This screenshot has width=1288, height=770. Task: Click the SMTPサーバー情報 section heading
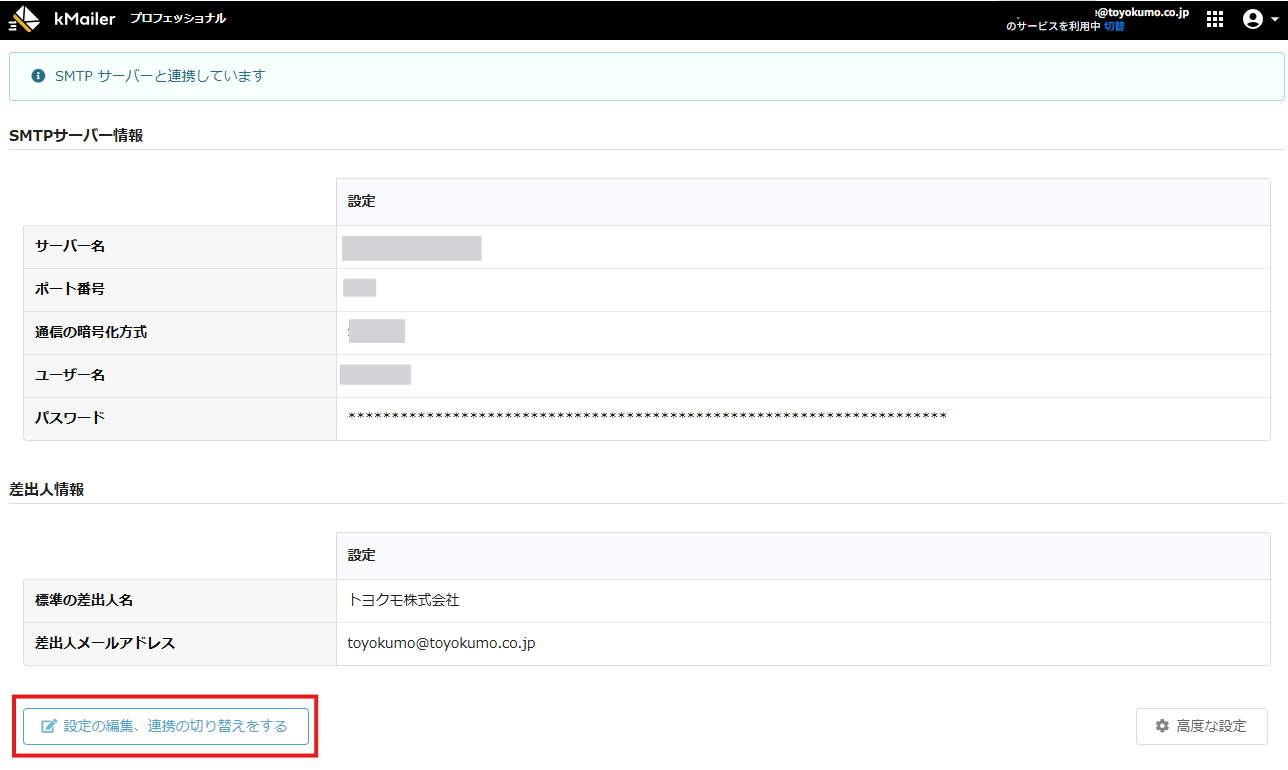(76, 135)
